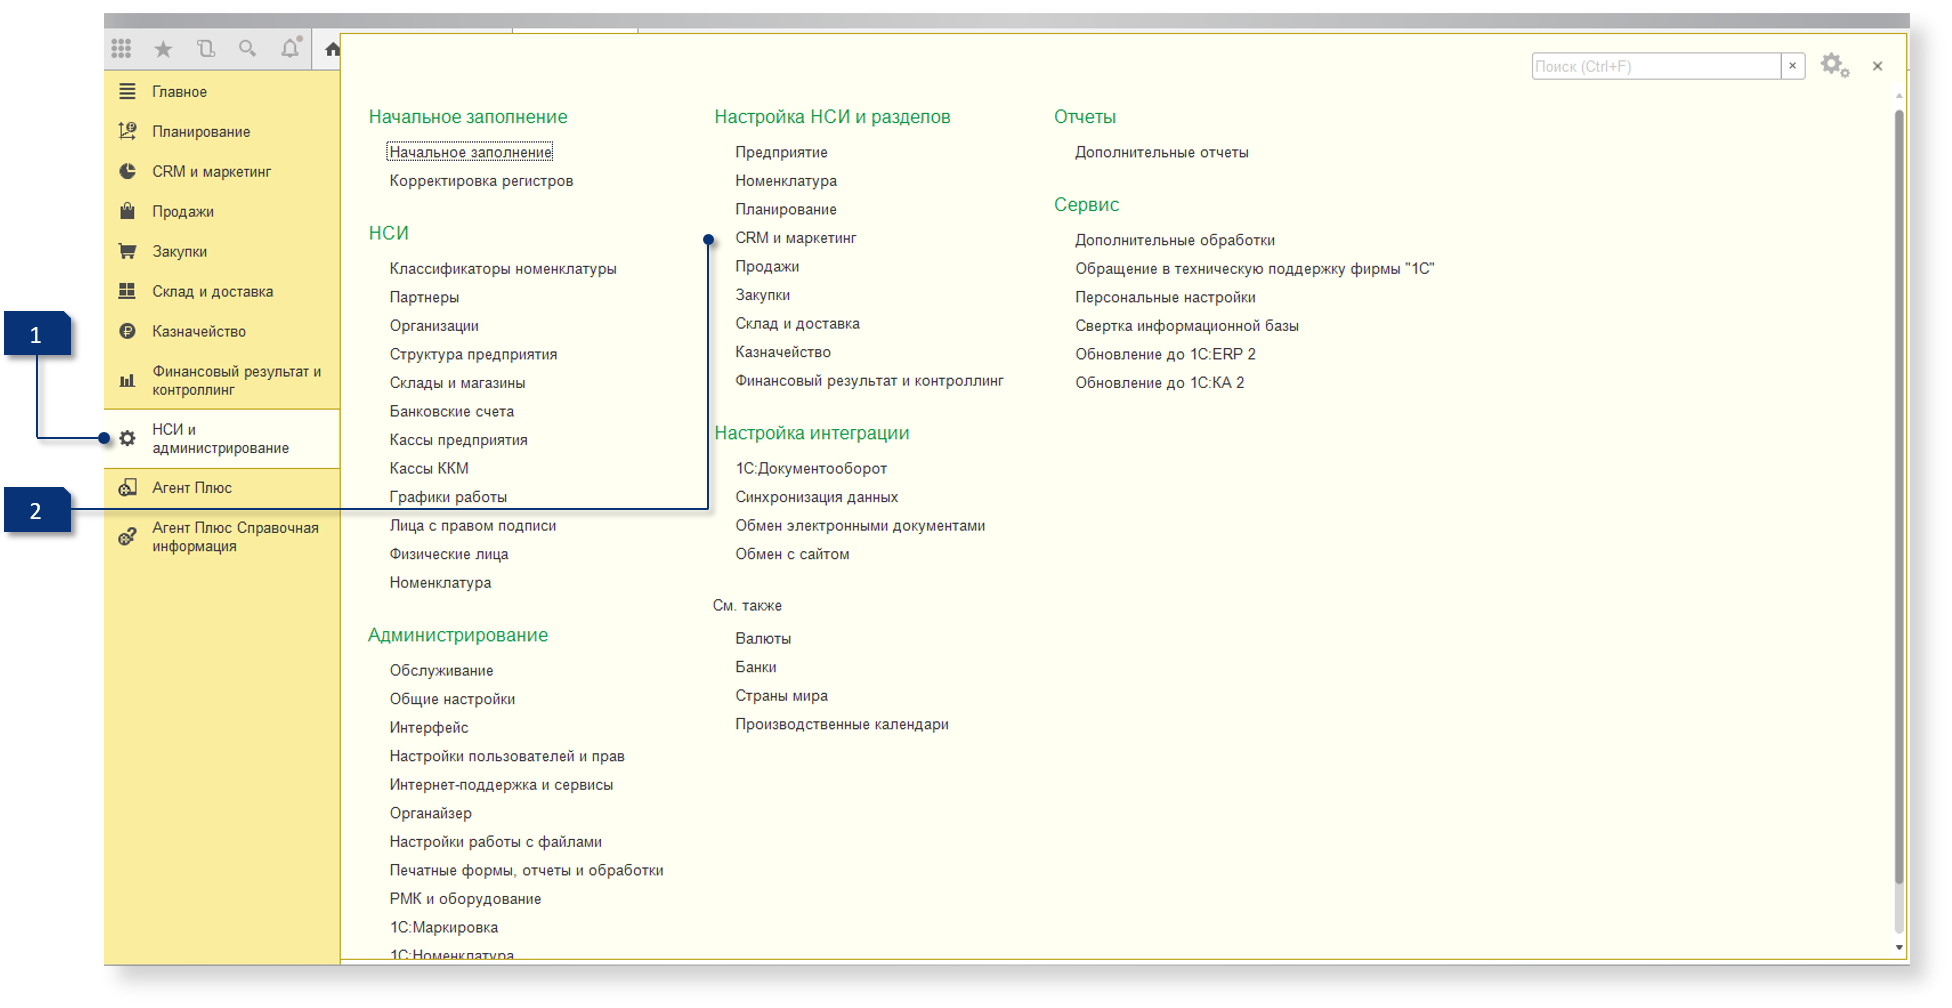
Task: Open Синхронизация данных
Action: (x=816, y=497)
